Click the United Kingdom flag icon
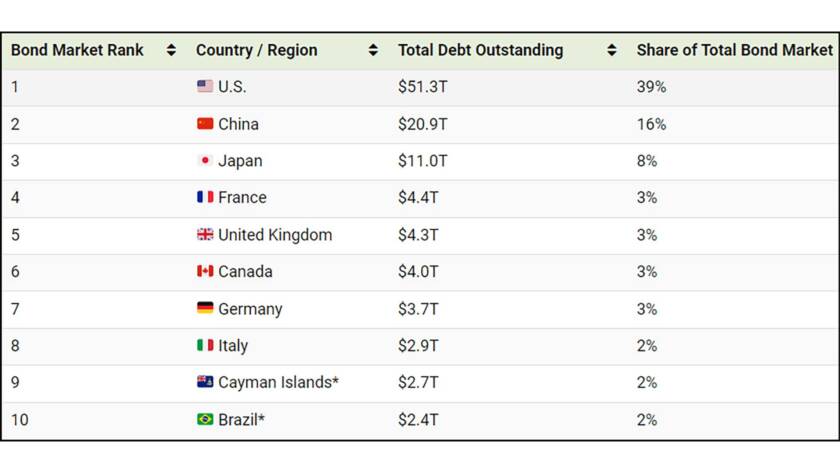840x473 pixels. tap(205, 234)
